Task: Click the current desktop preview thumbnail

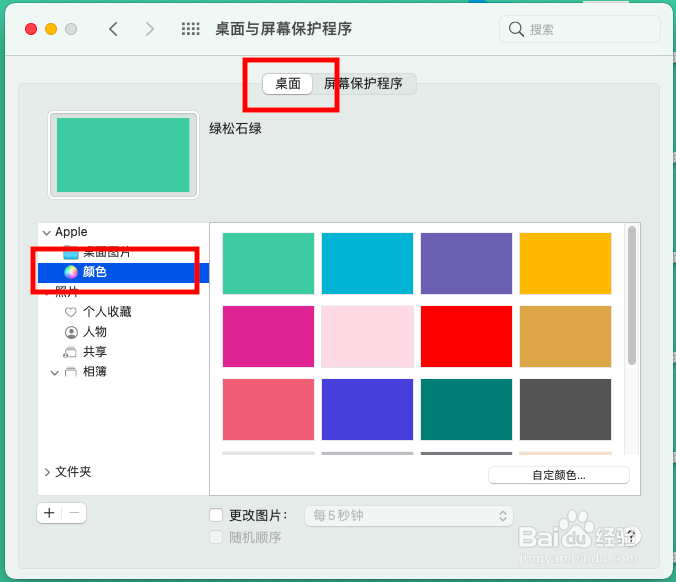Action: (x=123, y=155)
